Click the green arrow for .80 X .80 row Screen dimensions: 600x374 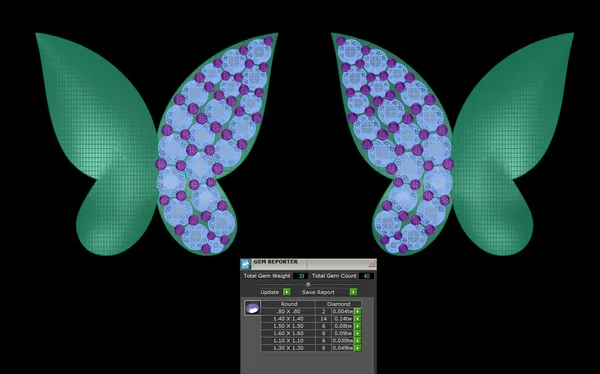tap(357, 311)
